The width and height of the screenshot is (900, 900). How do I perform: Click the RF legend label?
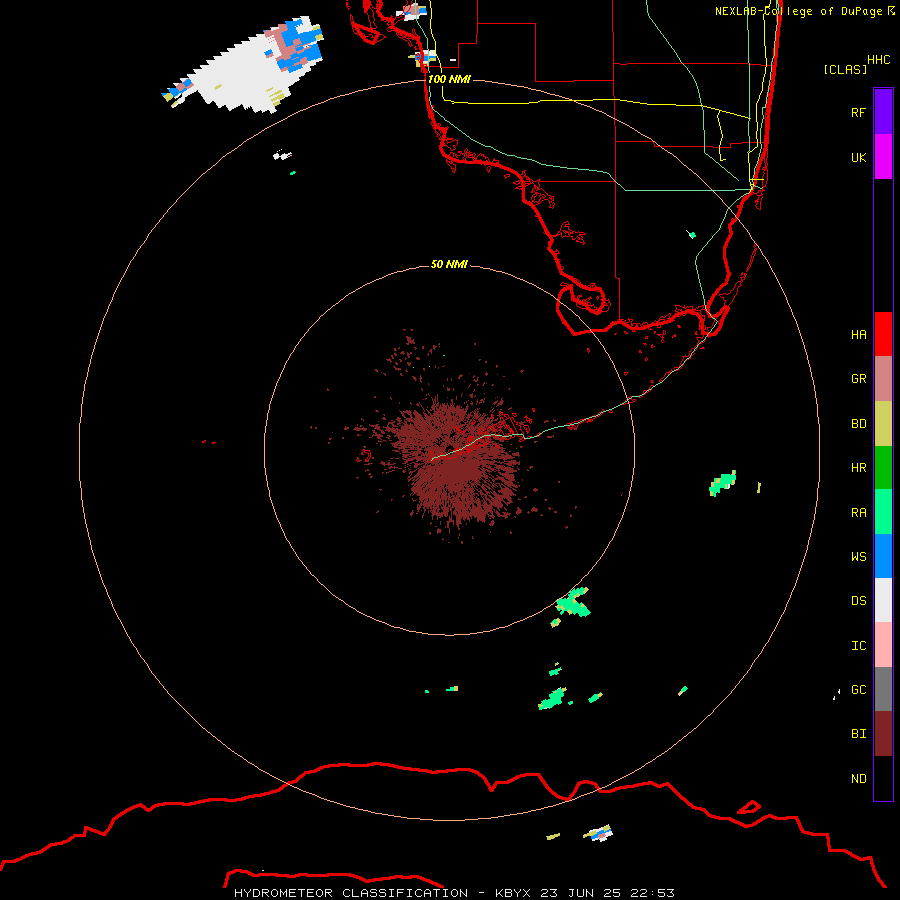pos(858,112)
